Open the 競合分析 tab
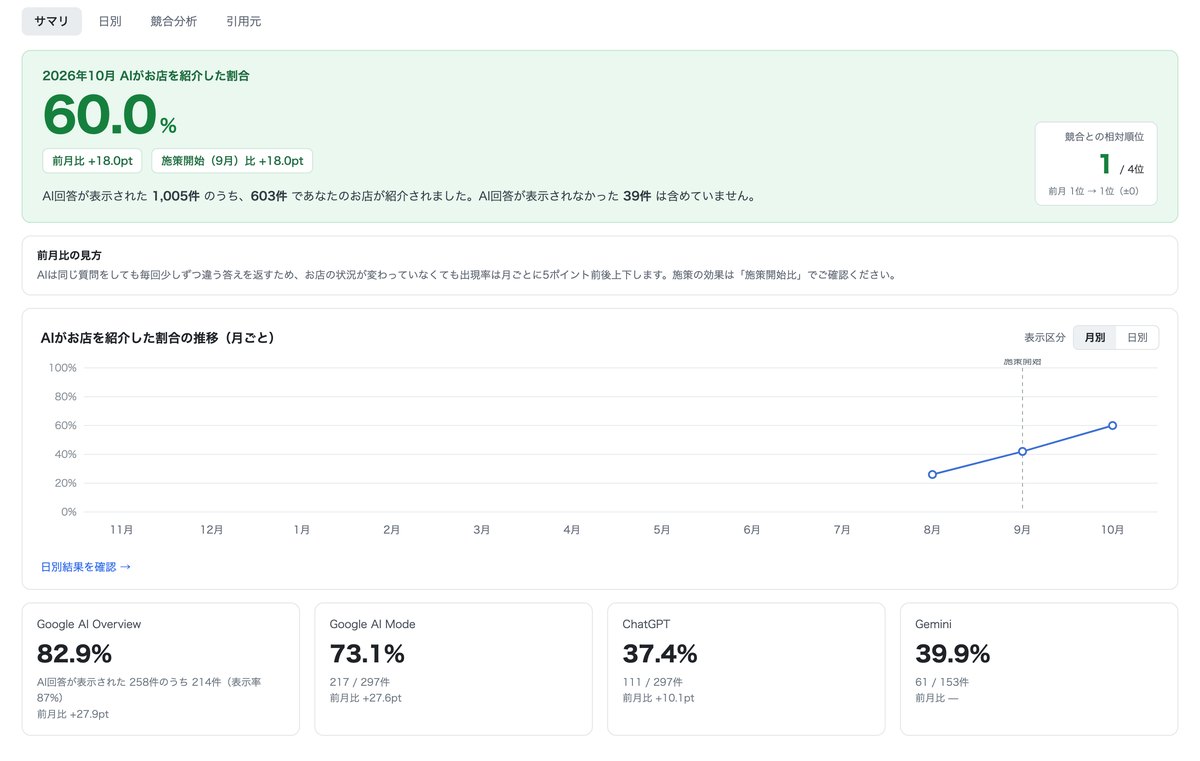1200x761 pixels. click(174, 21)
